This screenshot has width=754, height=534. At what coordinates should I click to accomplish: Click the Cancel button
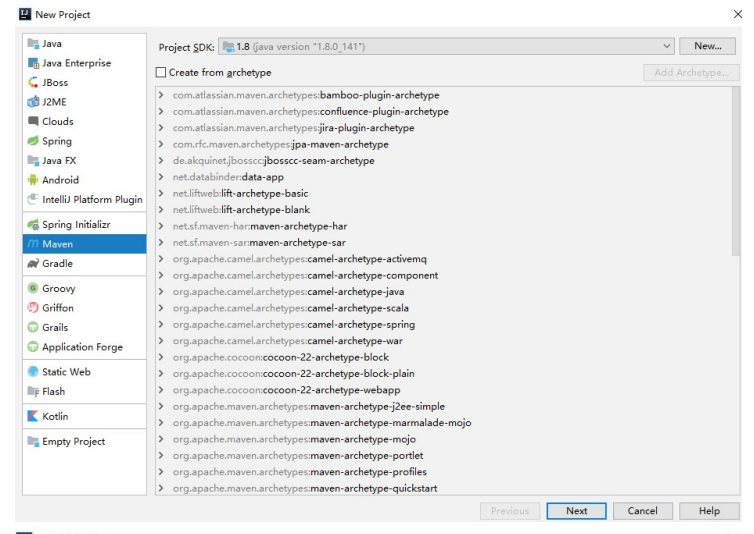(x=642, y=511)
